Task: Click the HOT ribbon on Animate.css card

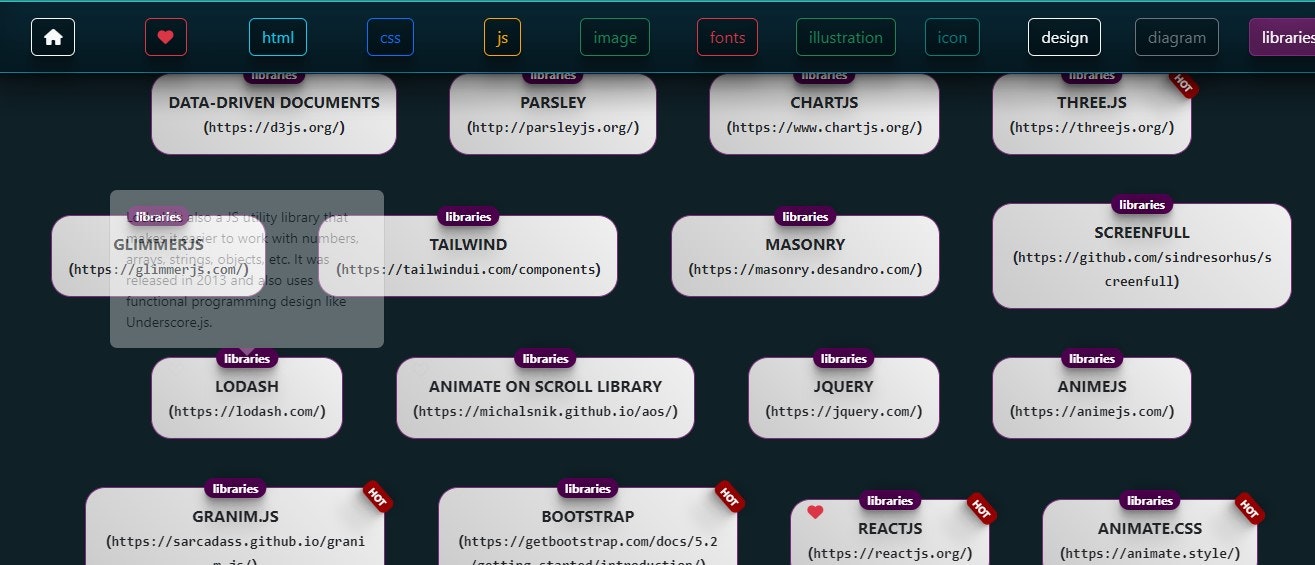Action: [1249, 508]
